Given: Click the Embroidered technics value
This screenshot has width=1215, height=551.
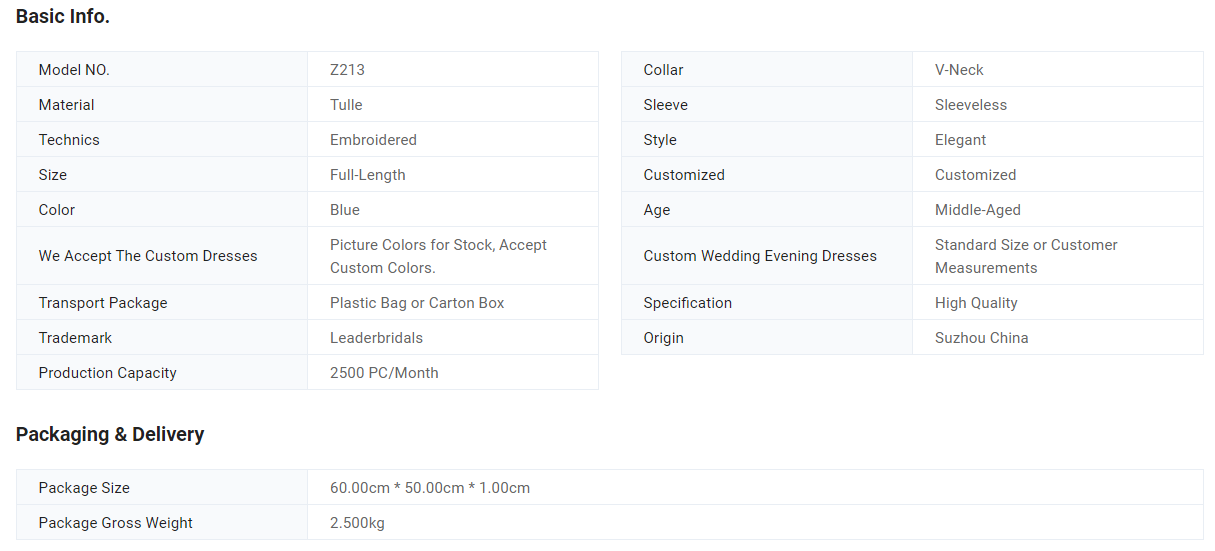Looking at the screenshot, I should click(373, 140).
